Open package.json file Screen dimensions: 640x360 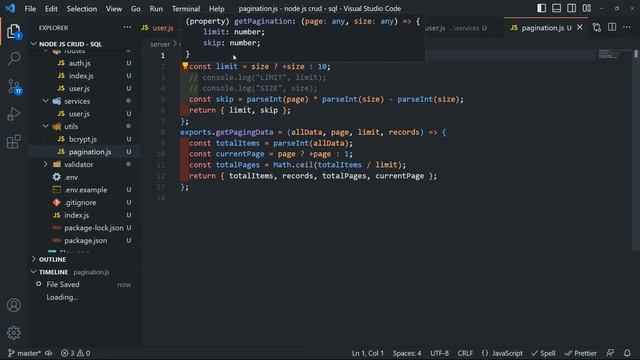[x=86, y=240]
